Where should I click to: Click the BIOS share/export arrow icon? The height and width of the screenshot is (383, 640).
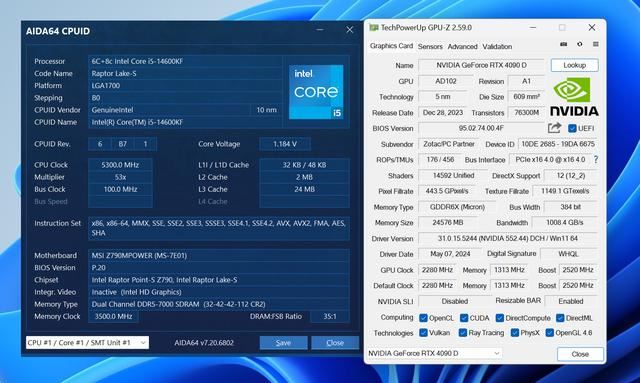[554, 128]
